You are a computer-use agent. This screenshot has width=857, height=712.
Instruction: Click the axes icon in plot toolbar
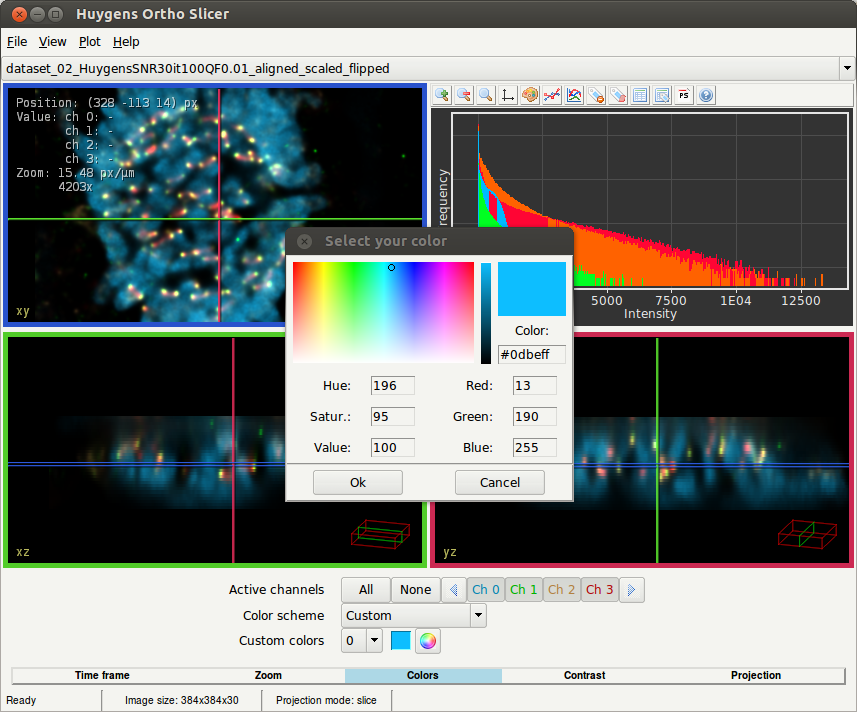pyautogui.click(x=508, y=95)
